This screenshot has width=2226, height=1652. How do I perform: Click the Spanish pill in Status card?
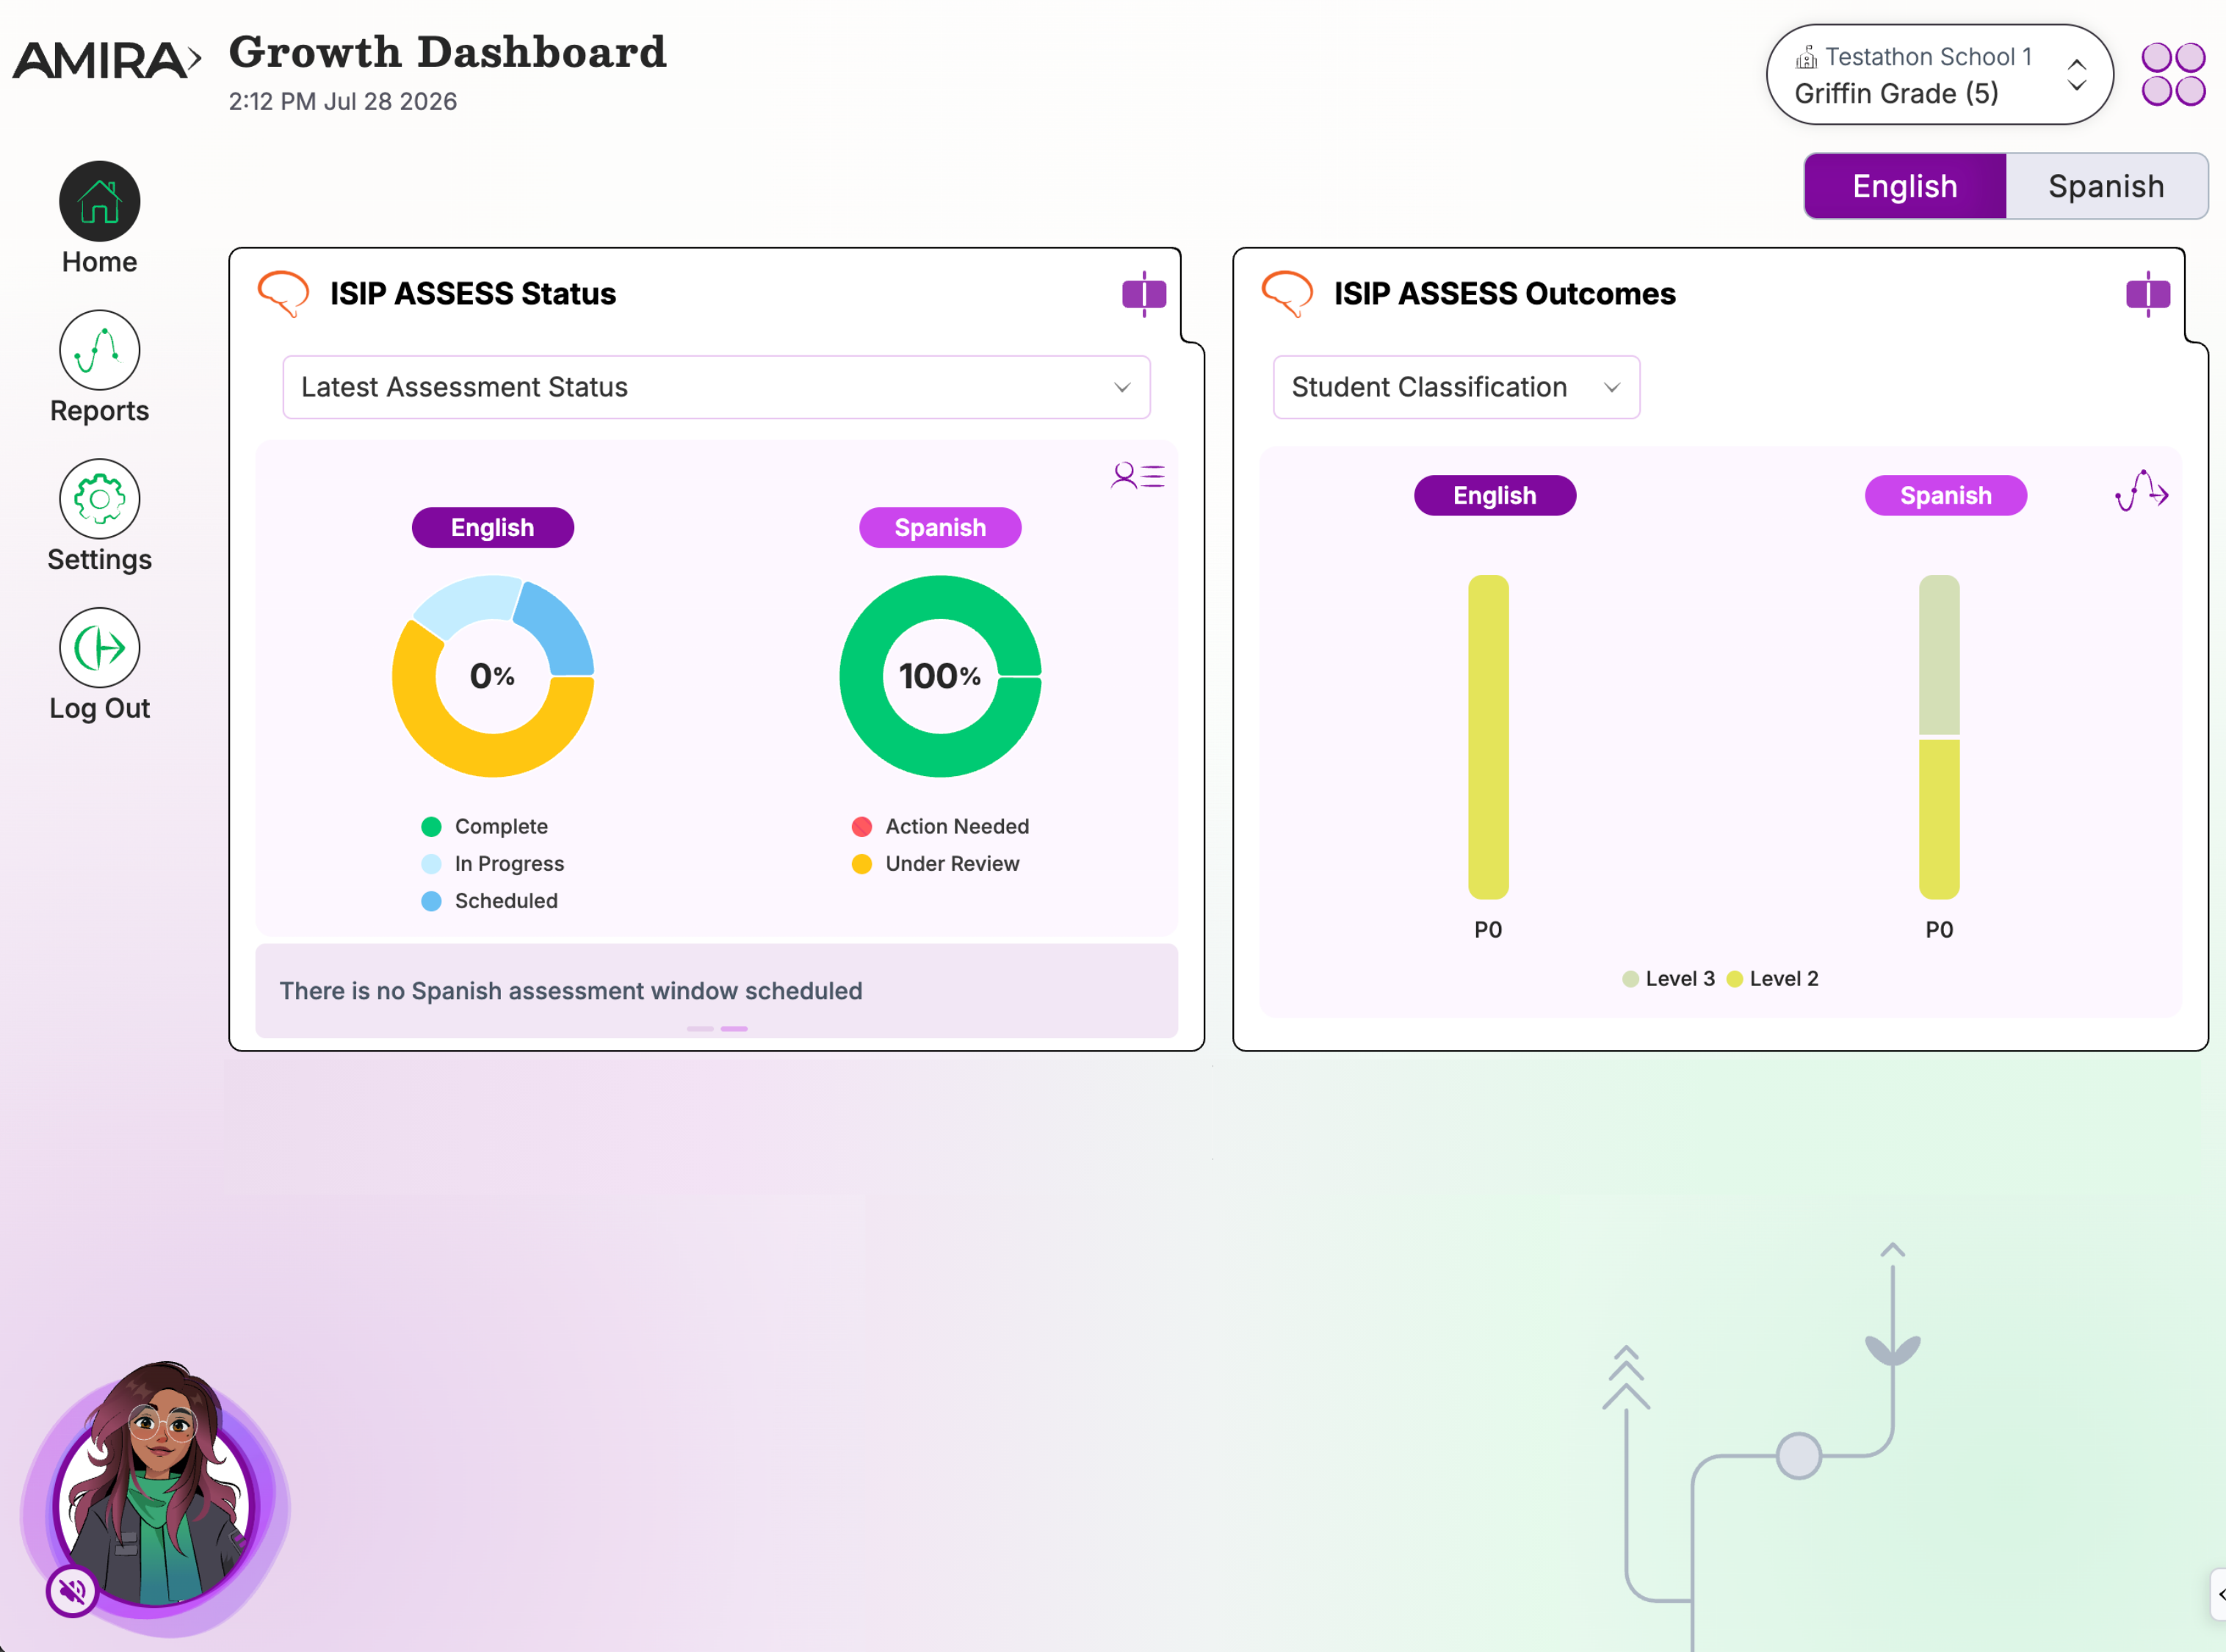tap(940, 527)
